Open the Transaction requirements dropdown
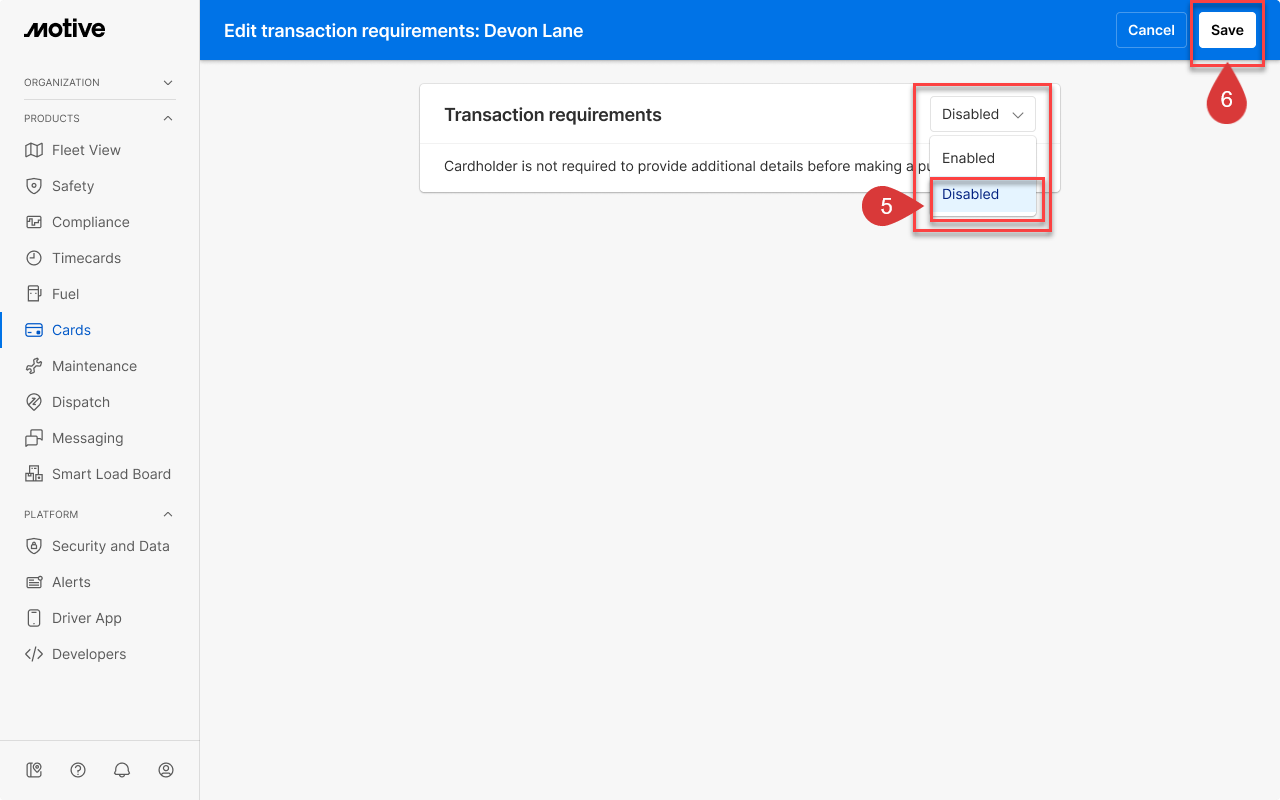Viewport: 1280px width, 800px height. point(983,114)
